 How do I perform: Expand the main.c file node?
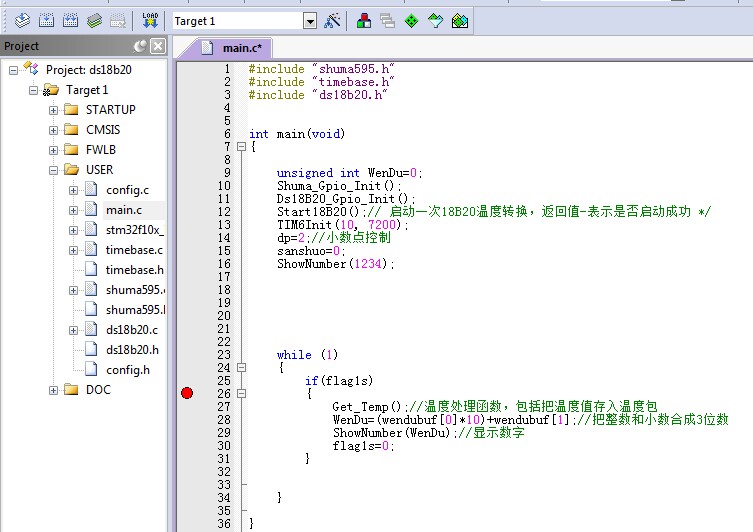pyautogui.click(x=73, y=210)
